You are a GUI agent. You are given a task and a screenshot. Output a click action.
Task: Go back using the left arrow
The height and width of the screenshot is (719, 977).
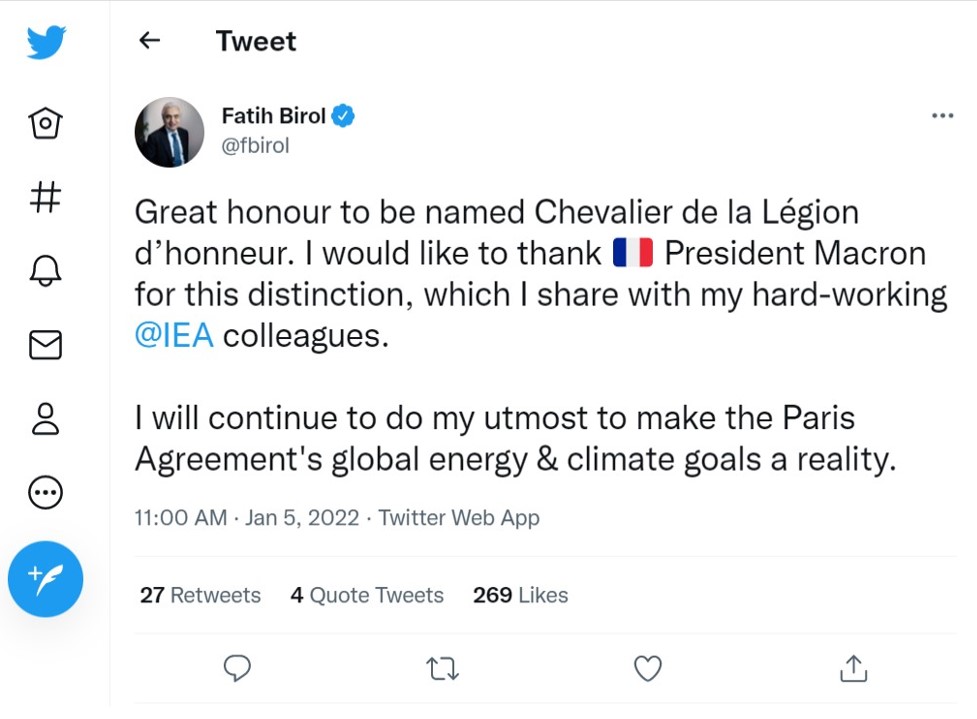click(149, 41)
